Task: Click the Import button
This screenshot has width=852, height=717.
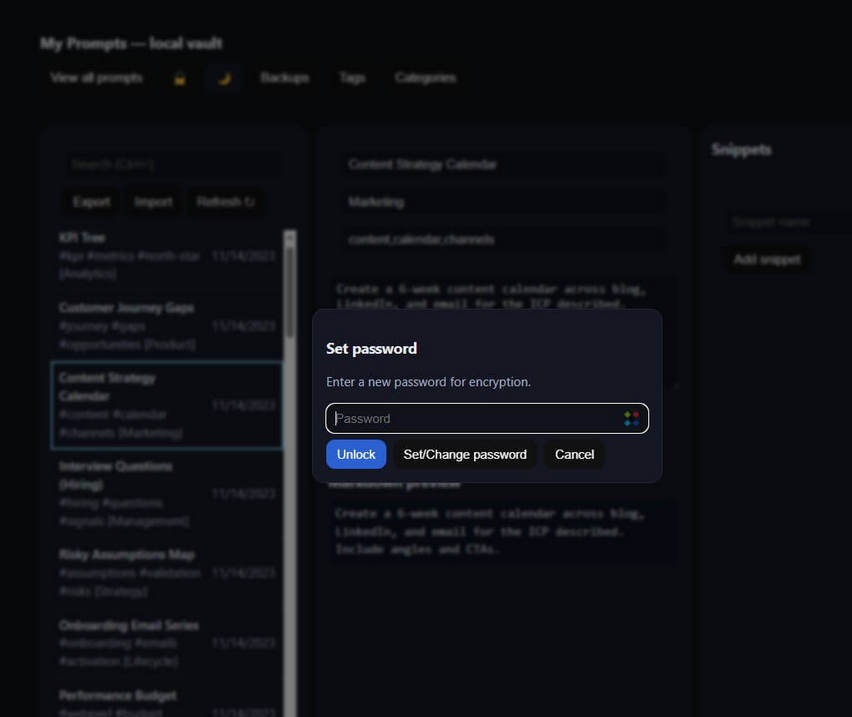Action: pos(153,202)
